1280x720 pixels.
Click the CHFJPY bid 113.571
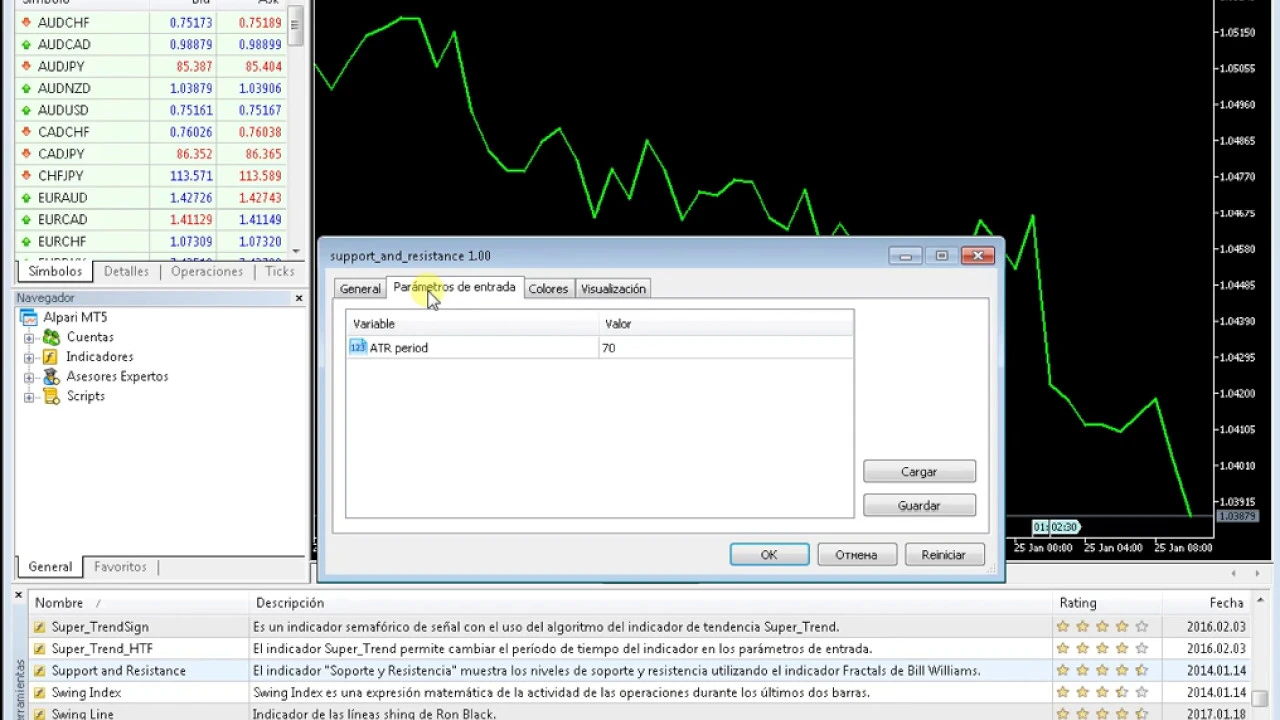pos(191,176)
